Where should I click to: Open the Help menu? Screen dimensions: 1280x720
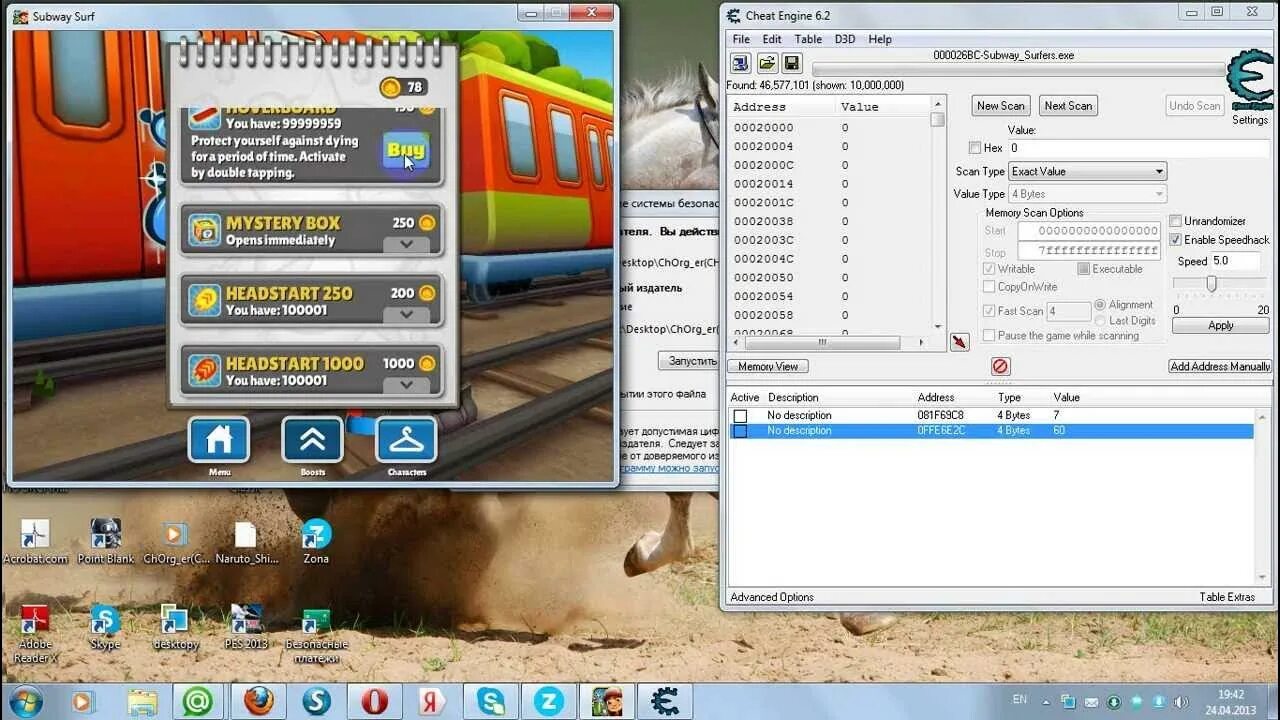click(880, 39)
